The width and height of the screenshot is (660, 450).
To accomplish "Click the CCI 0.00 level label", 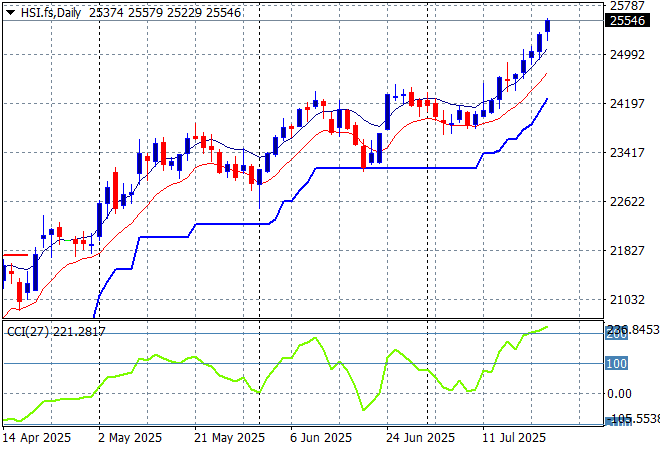I will tap(619, 394).
